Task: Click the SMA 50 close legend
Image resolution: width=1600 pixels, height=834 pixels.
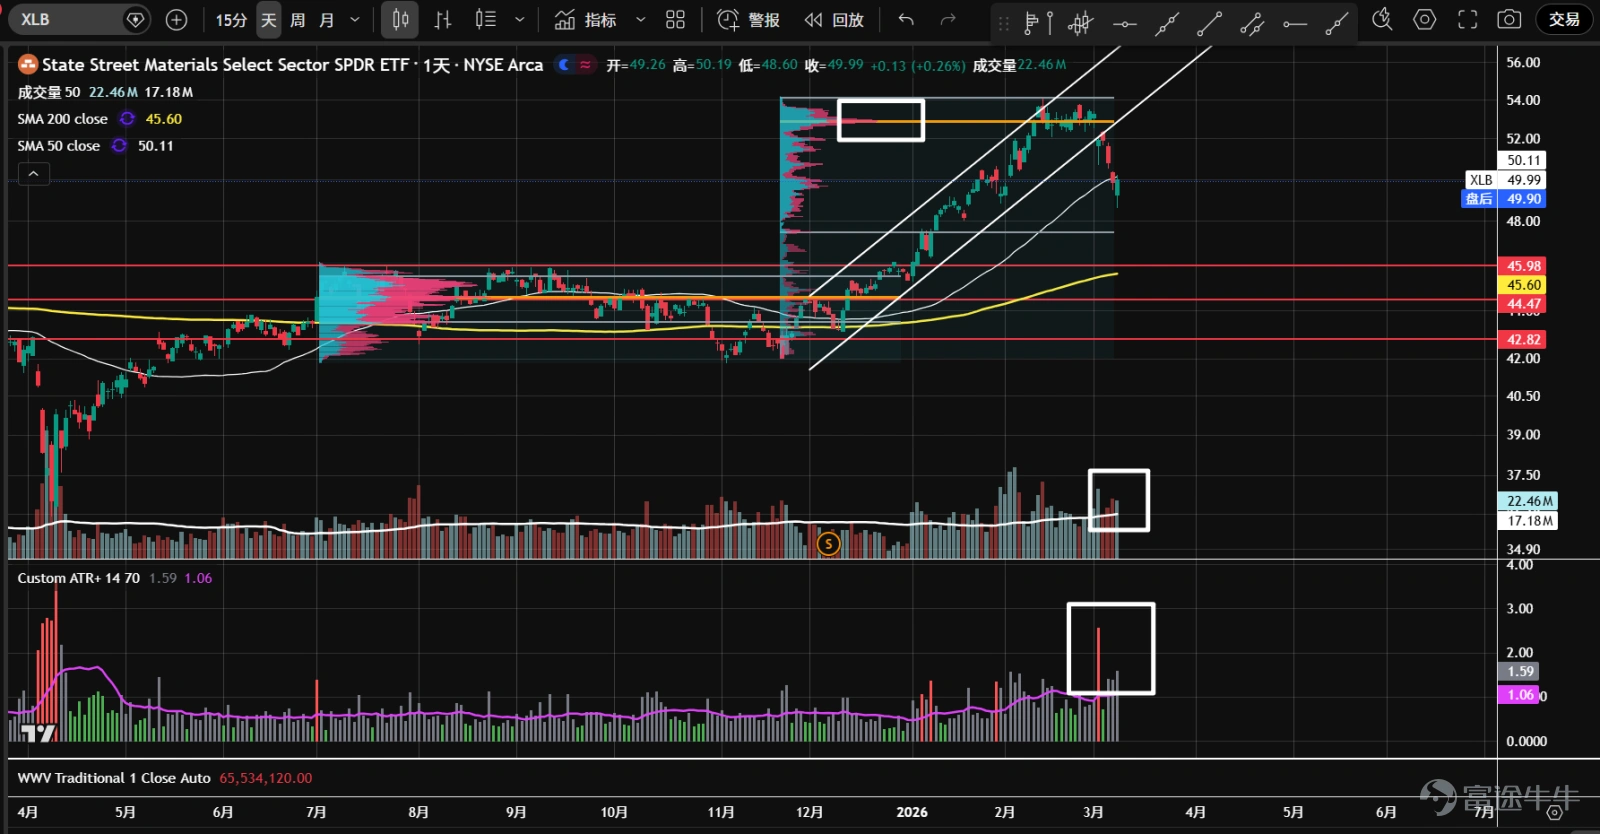Action: pos(58,146)
